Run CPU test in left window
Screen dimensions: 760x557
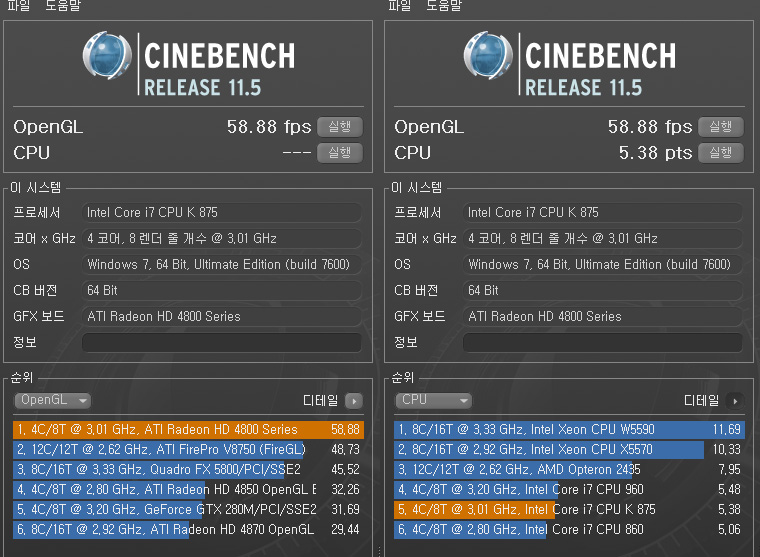(x=340, y=153)
